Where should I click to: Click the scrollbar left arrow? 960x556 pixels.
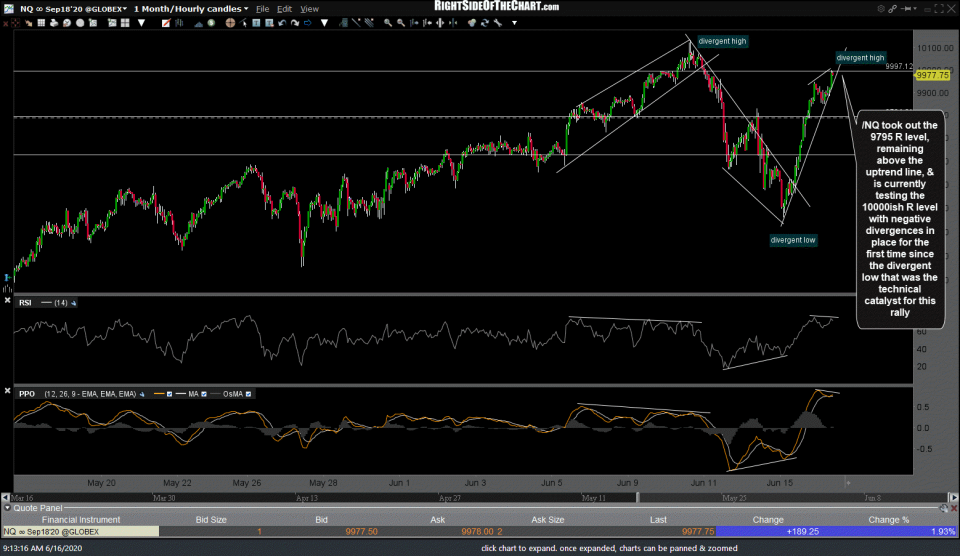[6, 498]
